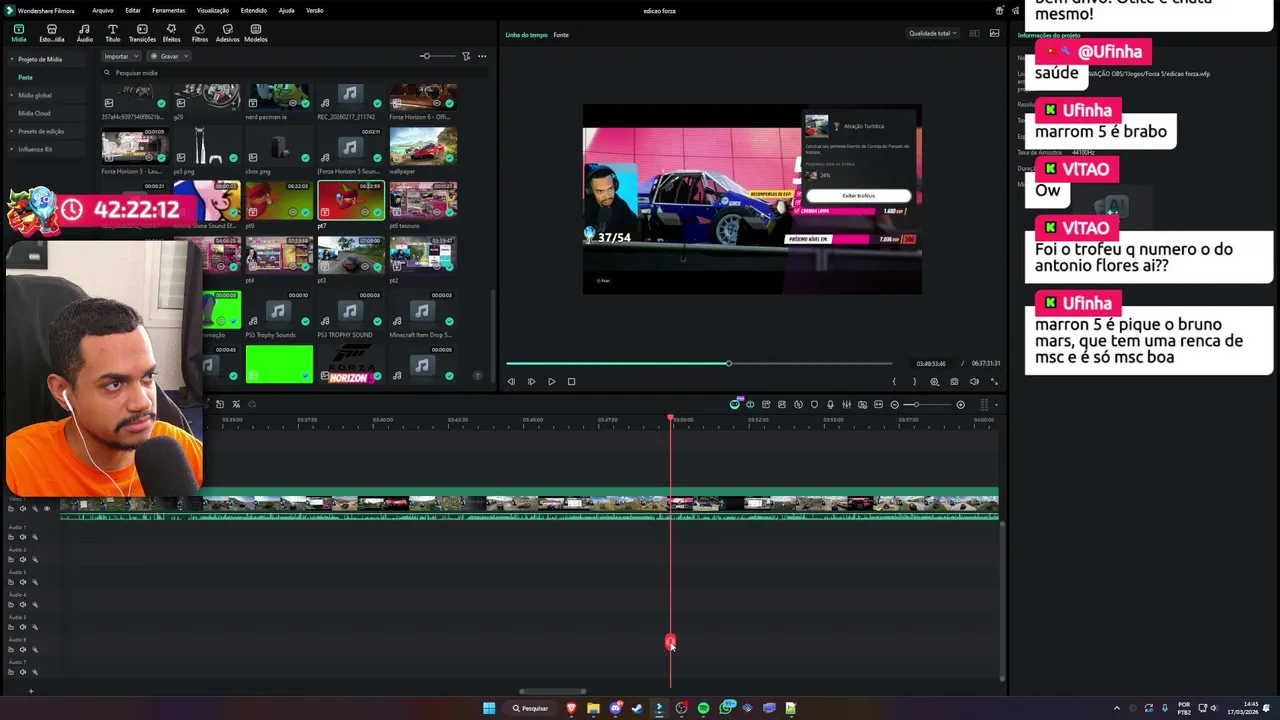Open Windows Start menu

489,708
